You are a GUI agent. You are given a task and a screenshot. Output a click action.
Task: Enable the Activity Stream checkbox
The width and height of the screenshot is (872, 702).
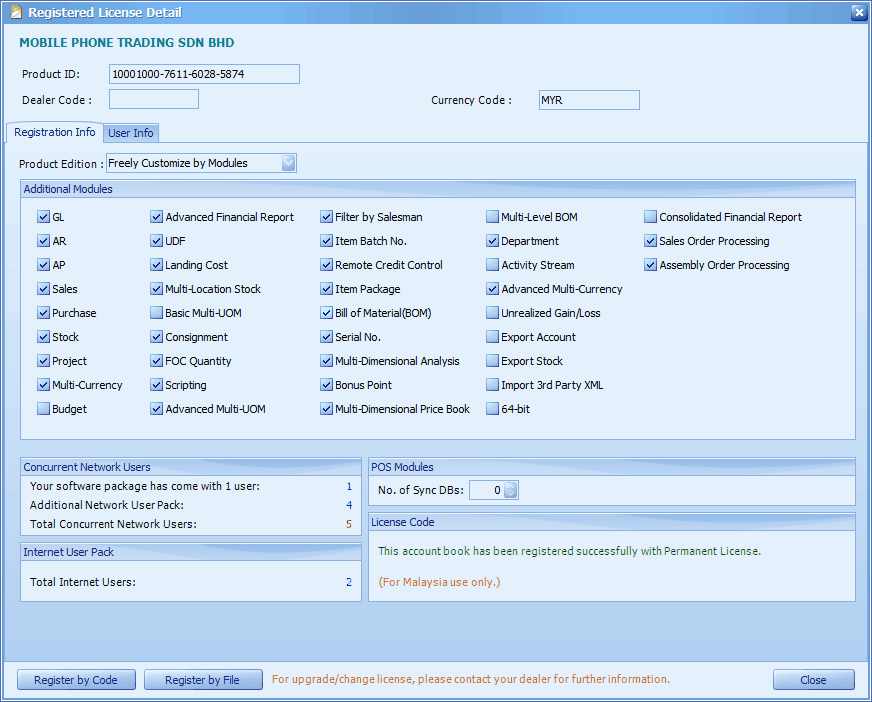[x=492, y=265]
